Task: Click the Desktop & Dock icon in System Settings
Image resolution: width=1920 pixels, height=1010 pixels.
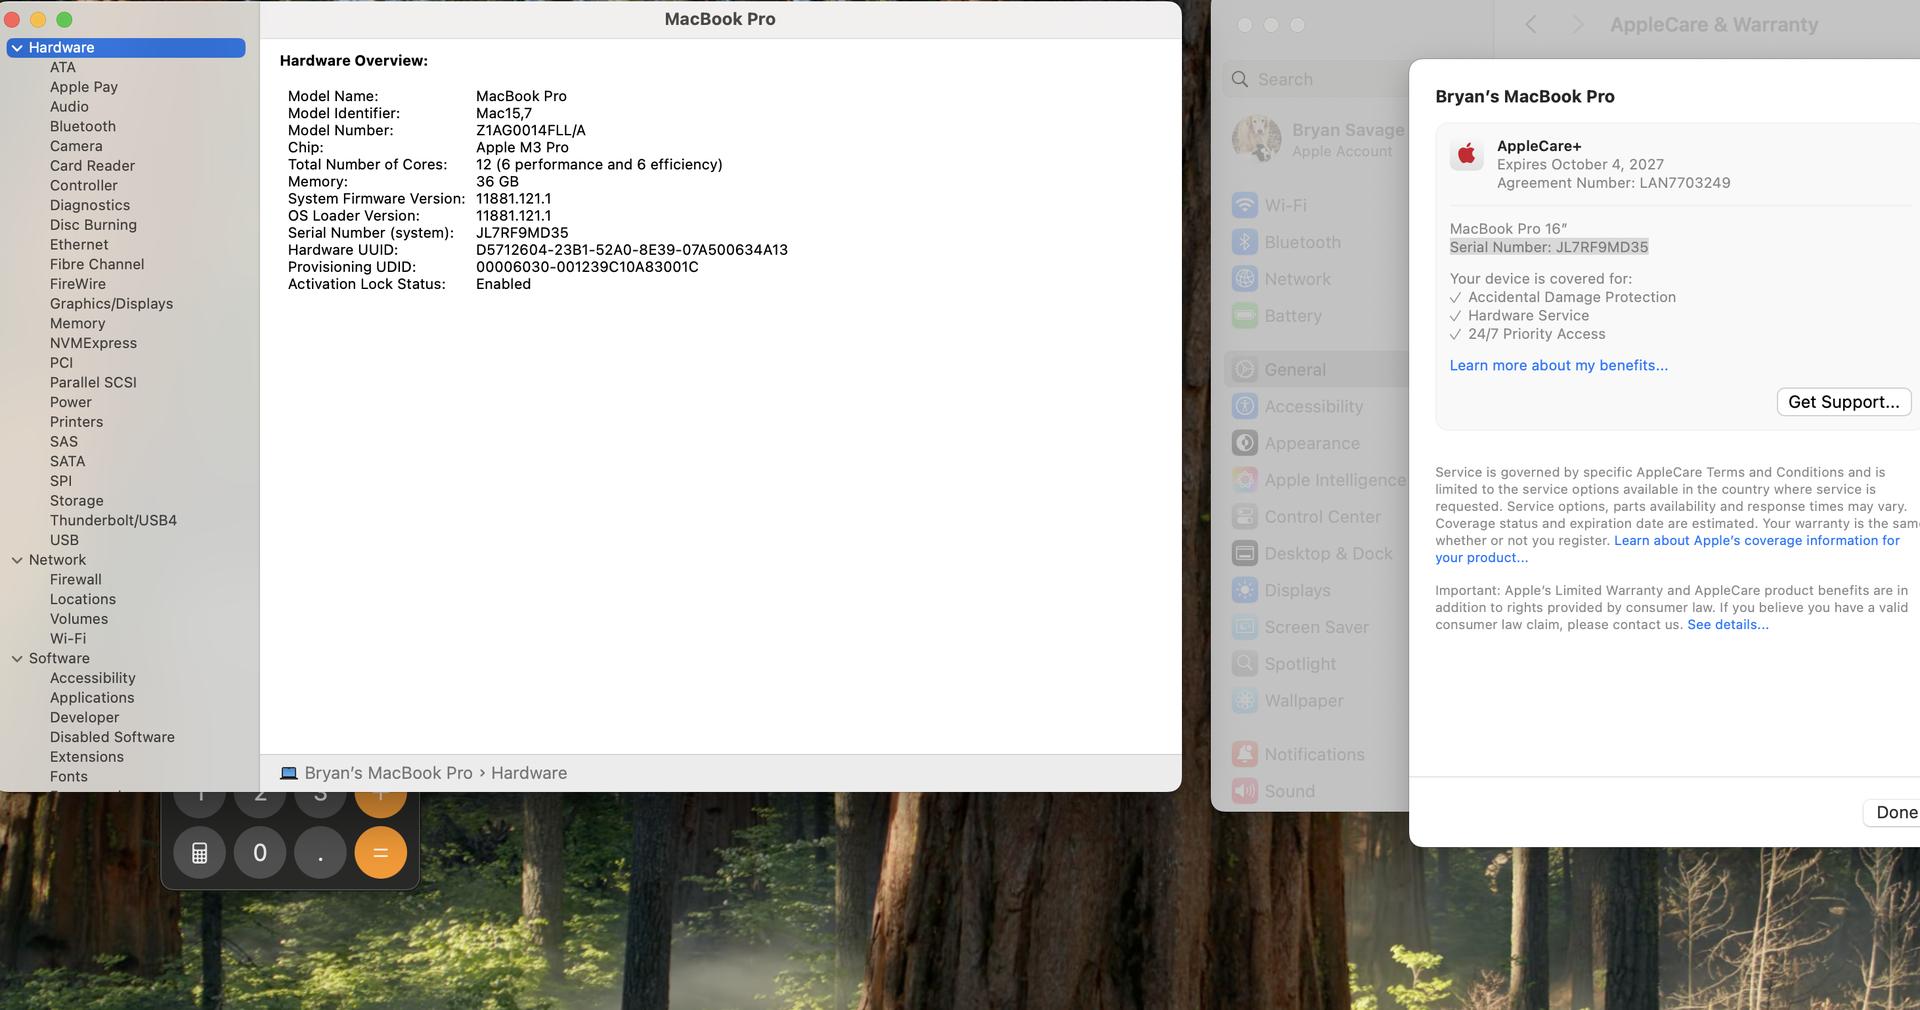Action: click(1245, 554)
